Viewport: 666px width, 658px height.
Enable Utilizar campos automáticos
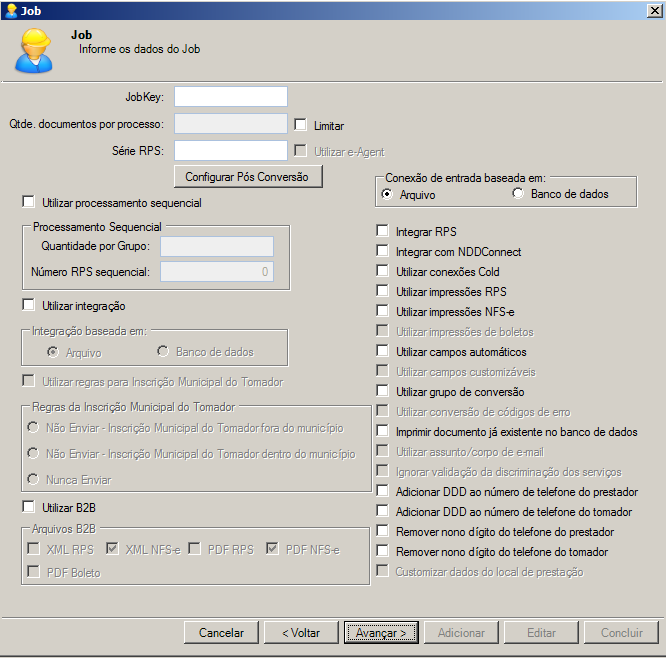(382, 351)
